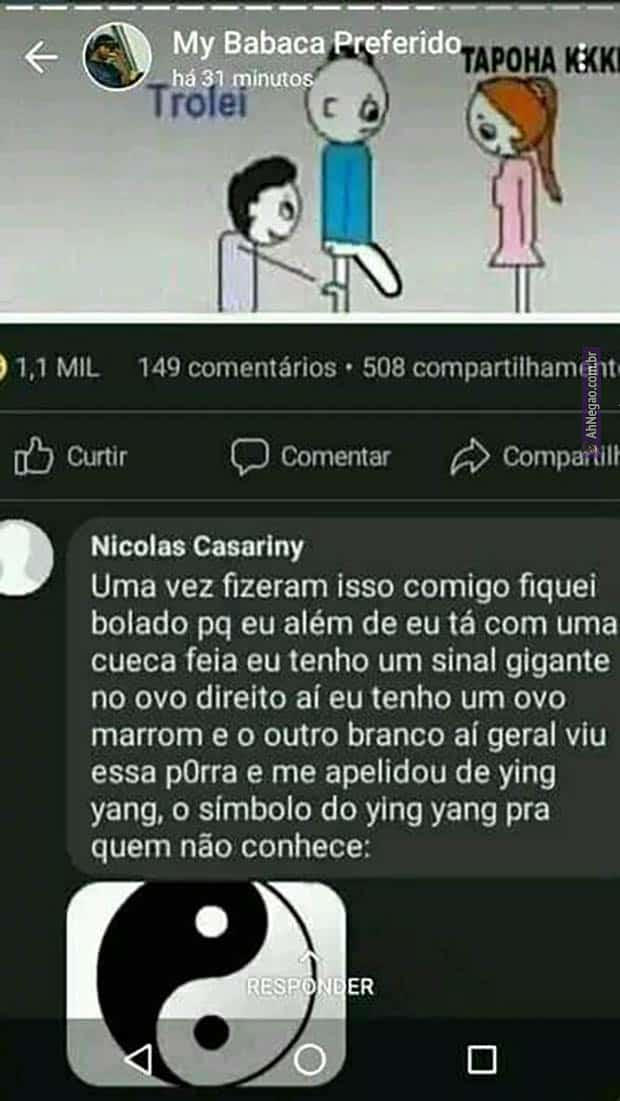
Task: Tap the Curtir thumbs-up icon
Action: (34, 457)
